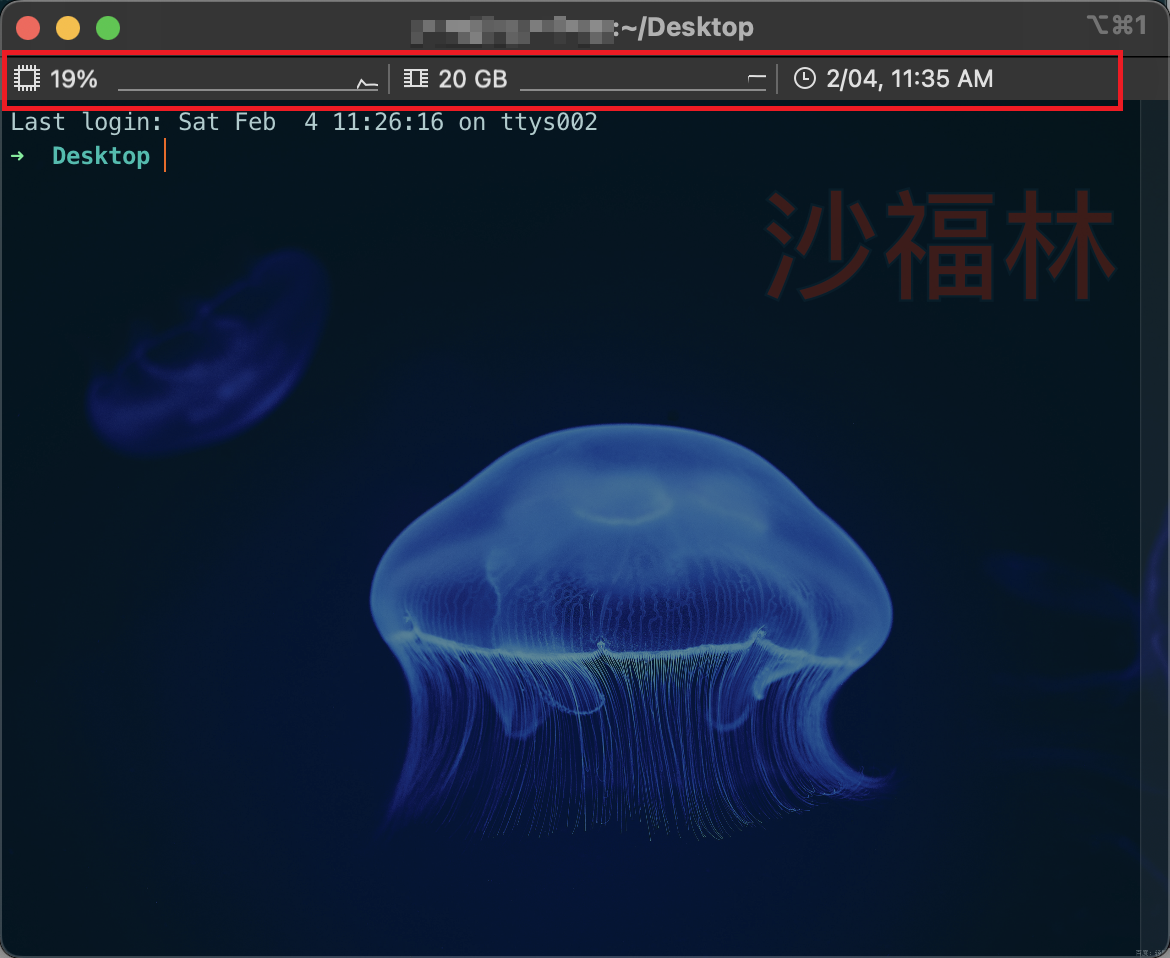Viewport: 1170px width, 958px height.
Task: Click the memory usage sparkline graph
Action: (x=643, y=82)
